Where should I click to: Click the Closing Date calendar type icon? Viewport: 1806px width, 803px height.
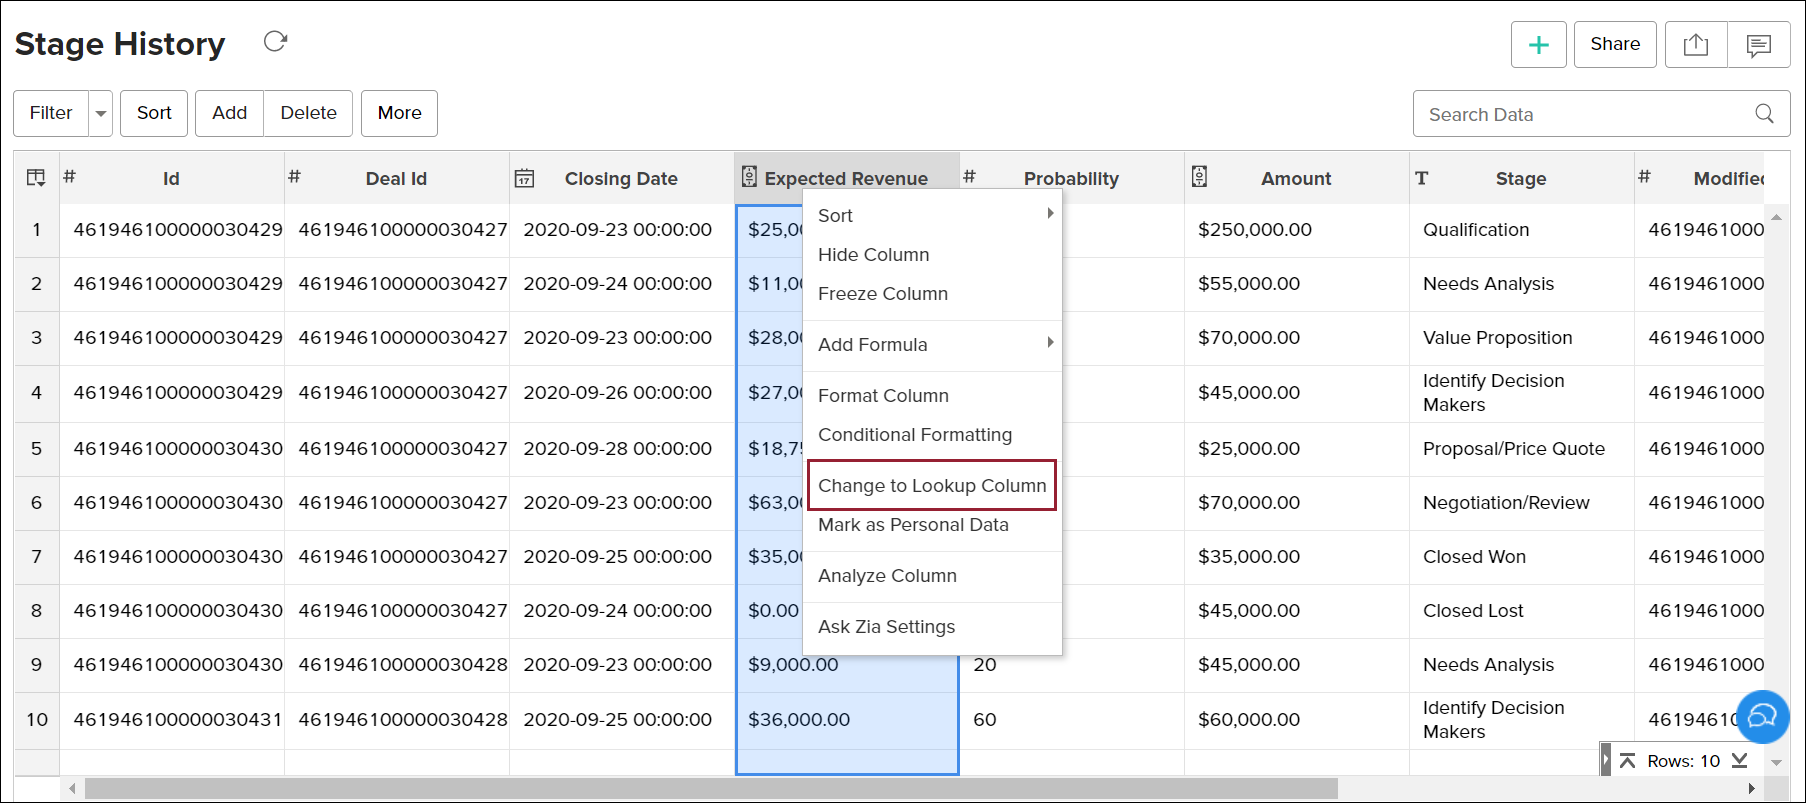coord(524,179)
